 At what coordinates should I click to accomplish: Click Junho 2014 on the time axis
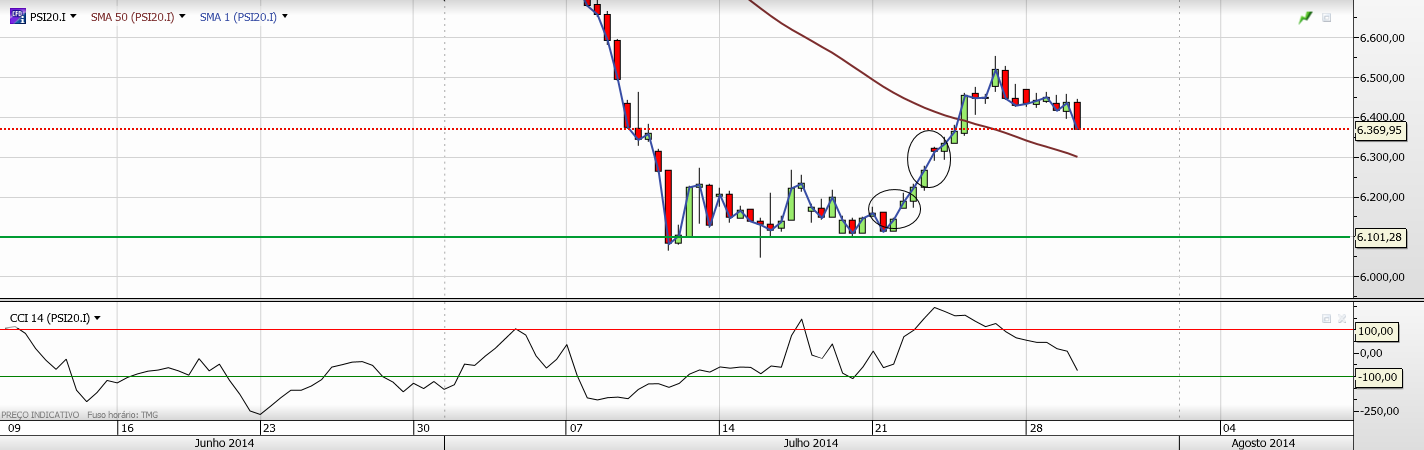pyautogui.click(x=224, y=443)
